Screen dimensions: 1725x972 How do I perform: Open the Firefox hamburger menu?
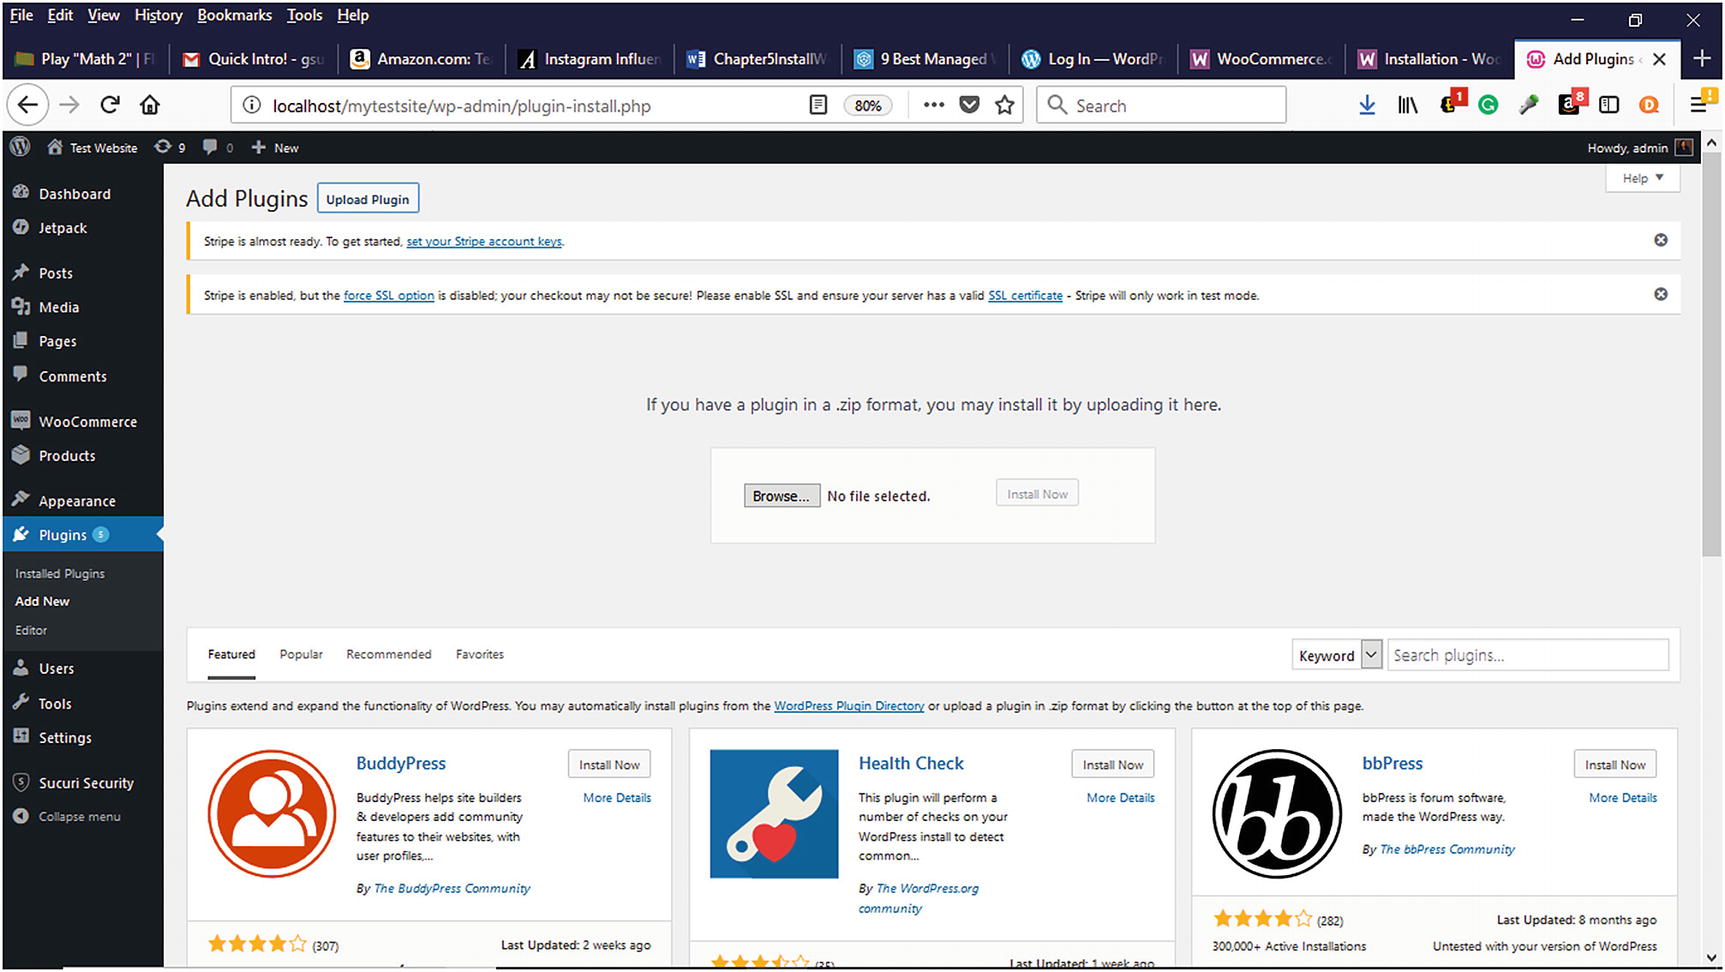click(x=1698, y=105)
